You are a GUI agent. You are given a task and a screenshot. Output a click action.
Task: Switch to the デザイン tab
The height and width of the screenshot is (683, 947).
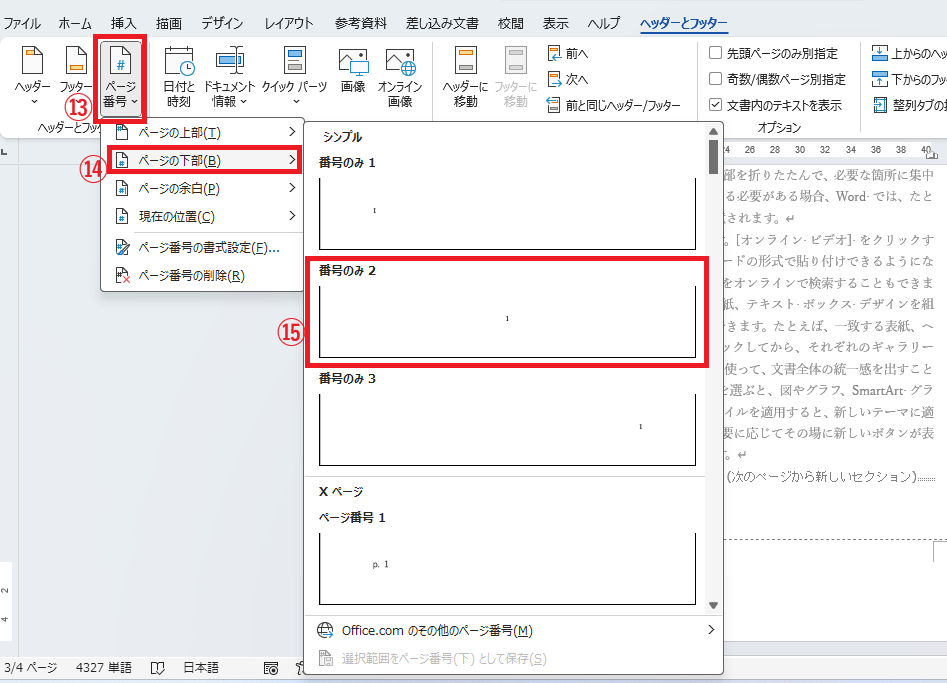click(x=222, y=24)
